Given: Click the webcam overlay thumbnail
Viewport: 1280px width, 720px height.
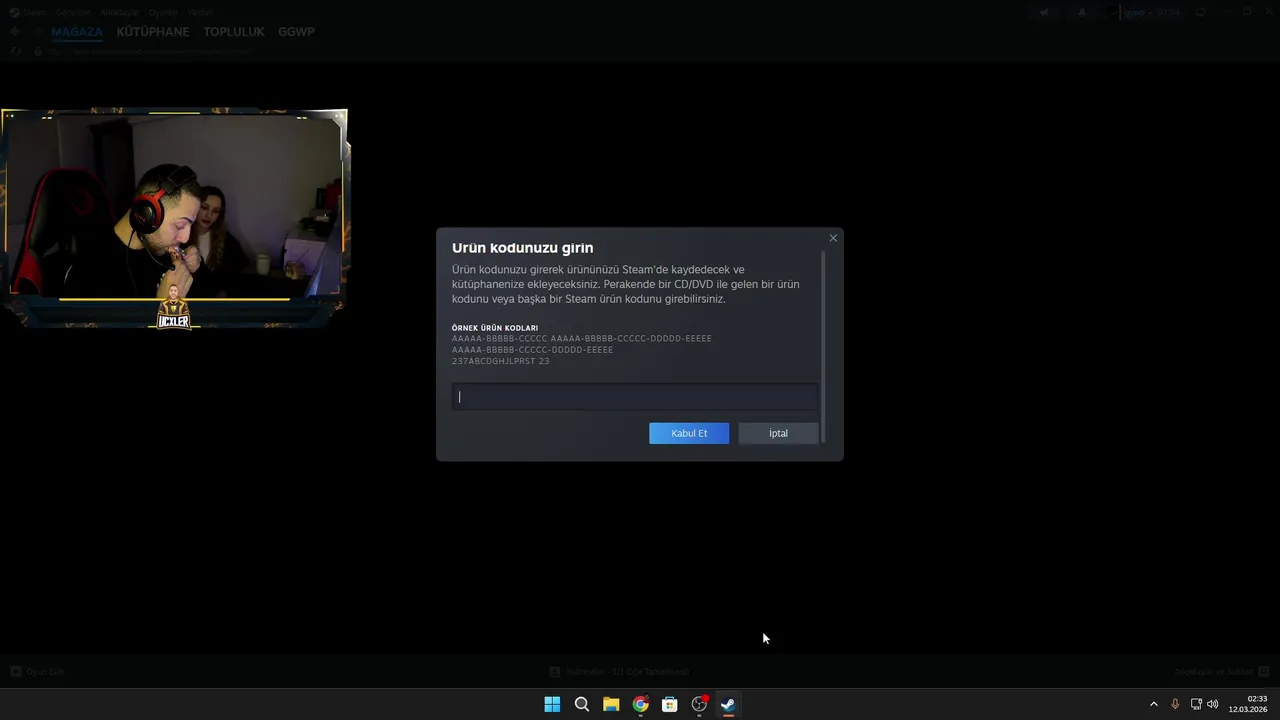Looking at the screenshot, I should click(175, 218).
